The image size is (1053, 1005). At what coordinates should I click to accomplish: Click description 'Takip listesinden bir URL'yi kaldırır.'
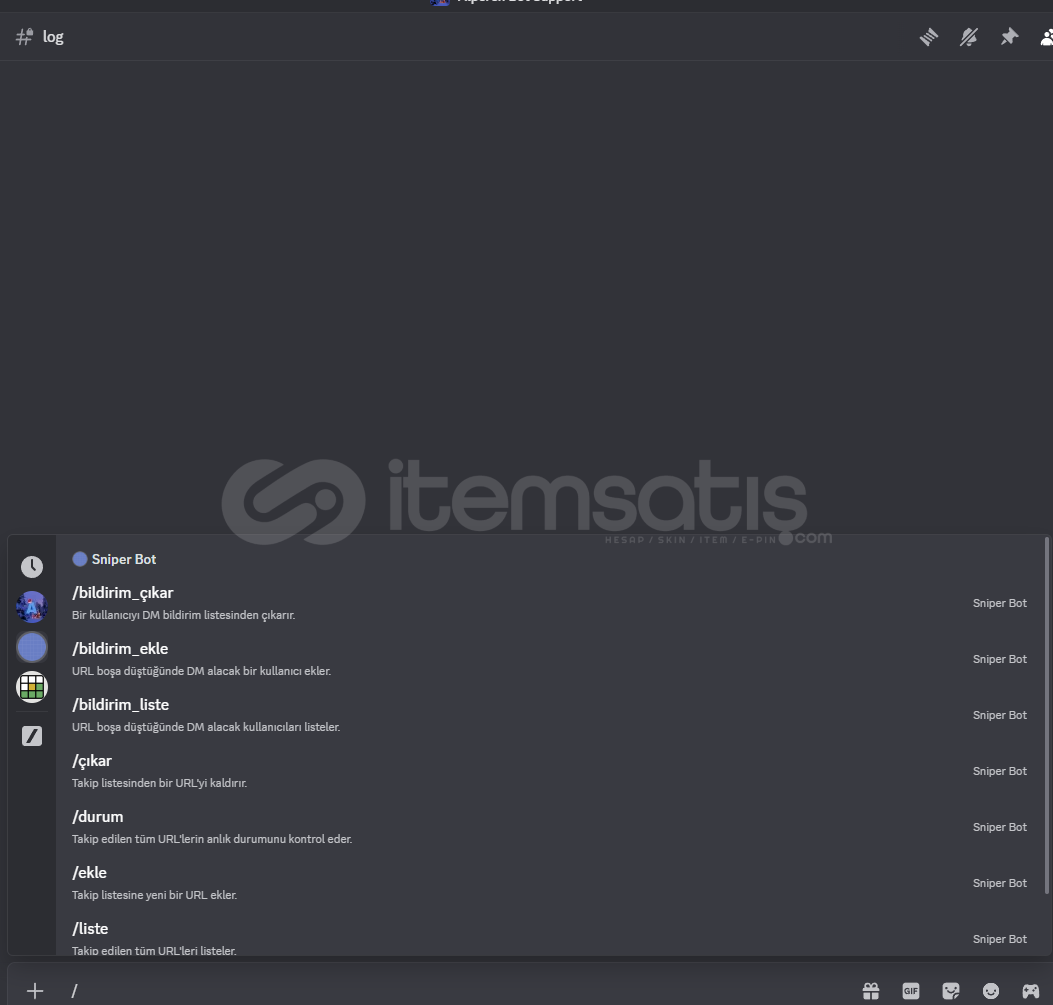click(159, 783)
